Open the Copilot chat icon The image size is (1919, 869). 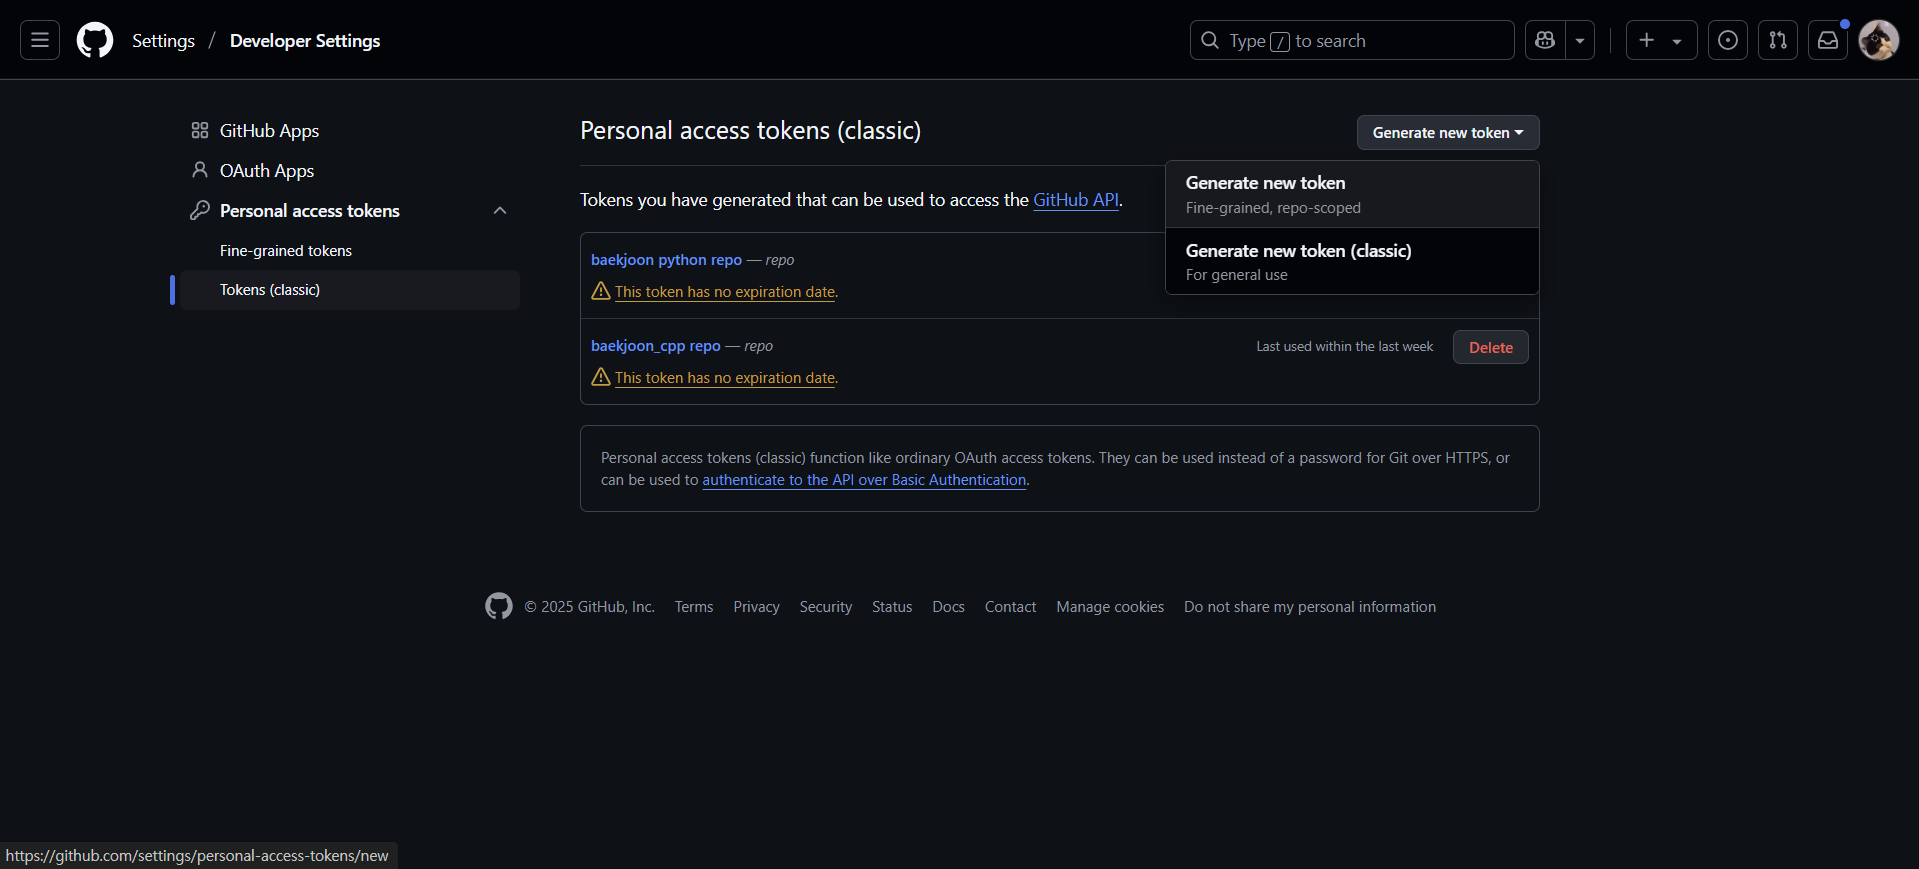(x=1545, y=40)
